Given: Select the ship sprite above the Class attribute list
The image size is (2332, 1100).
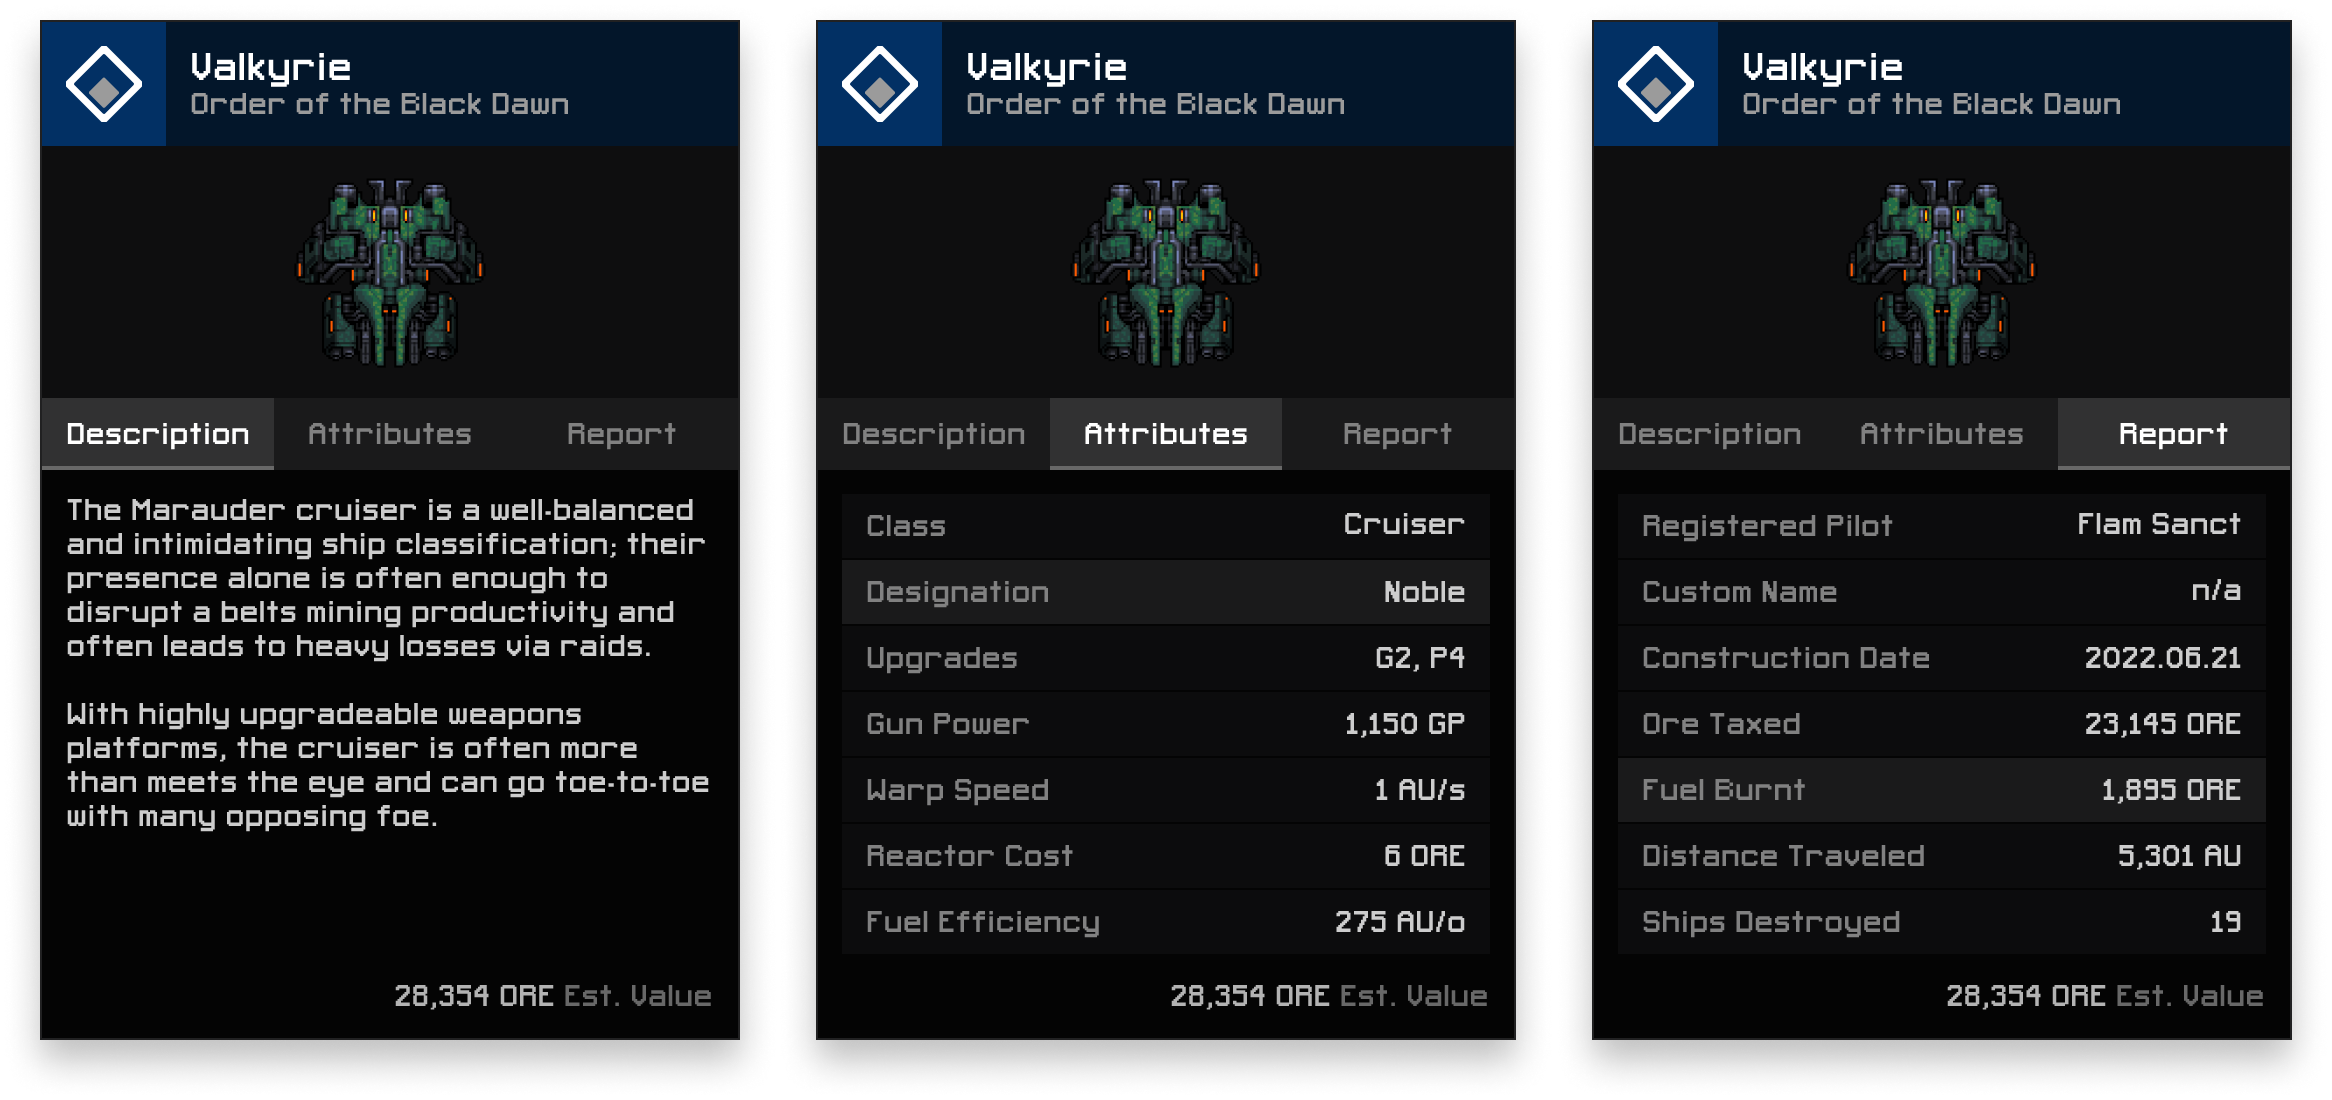Looking at the screenshot, I should [1166, 272].
